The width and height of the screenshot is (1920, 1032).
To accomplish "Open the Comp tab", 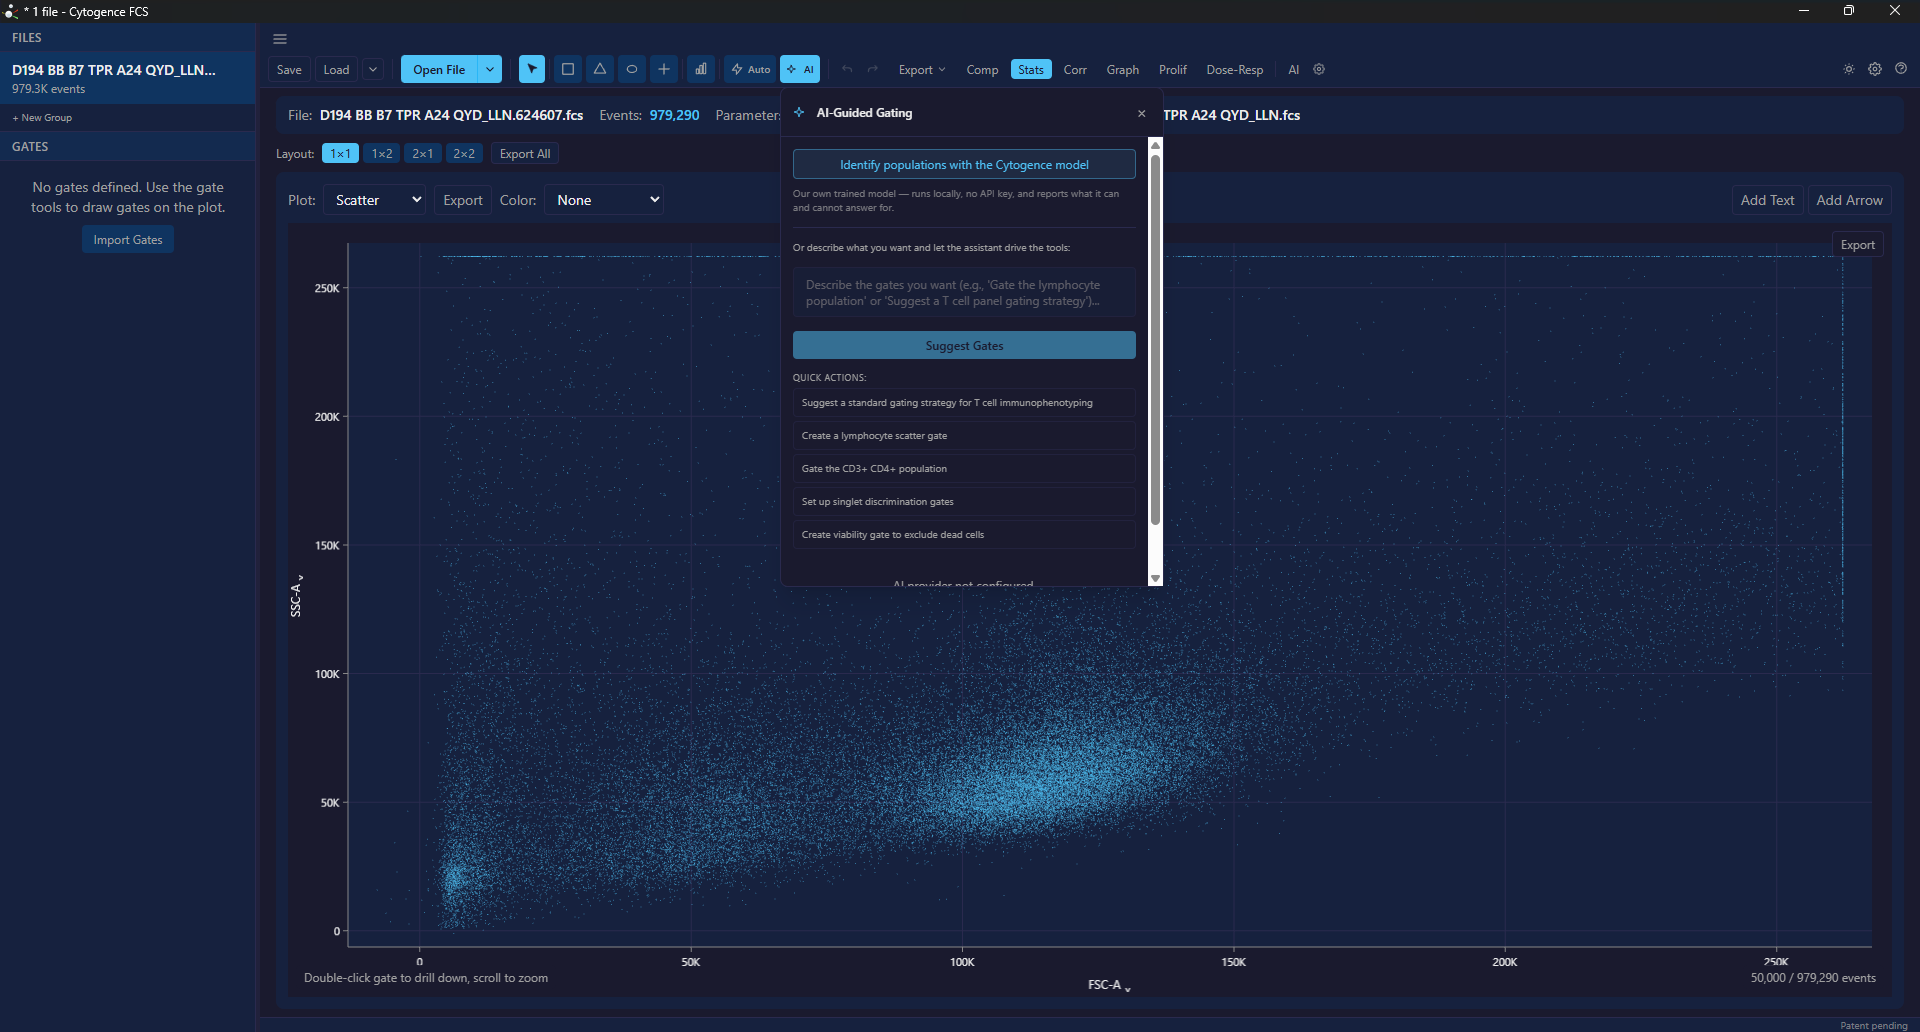I will [982, 69].
